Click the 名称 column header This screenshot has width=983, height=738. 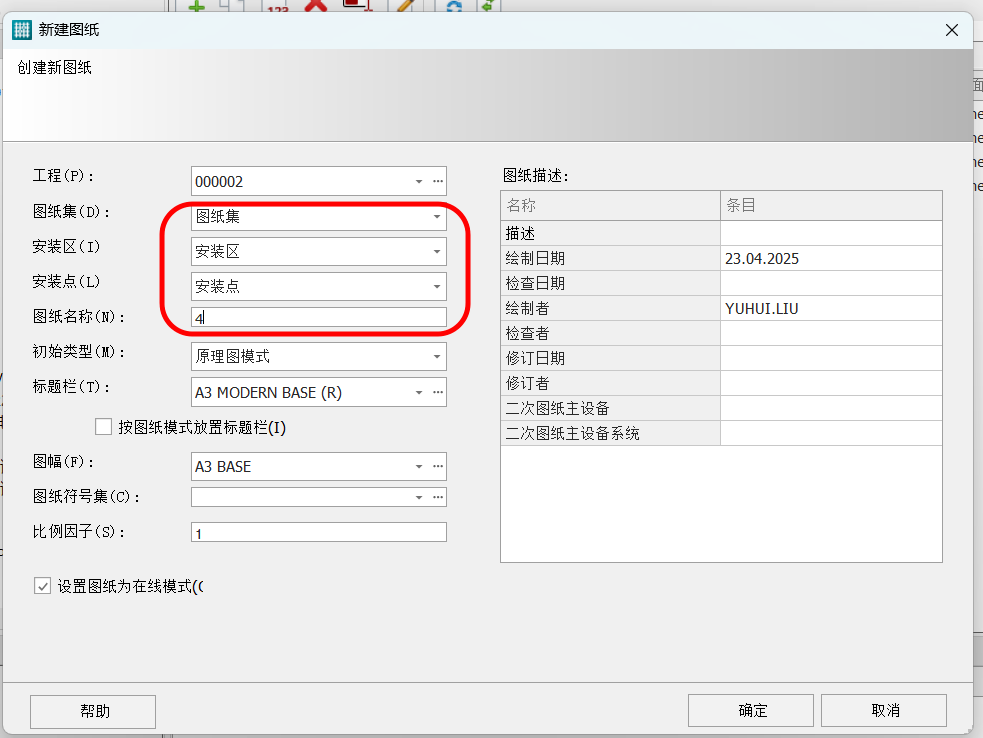click(x=611, y=205)
